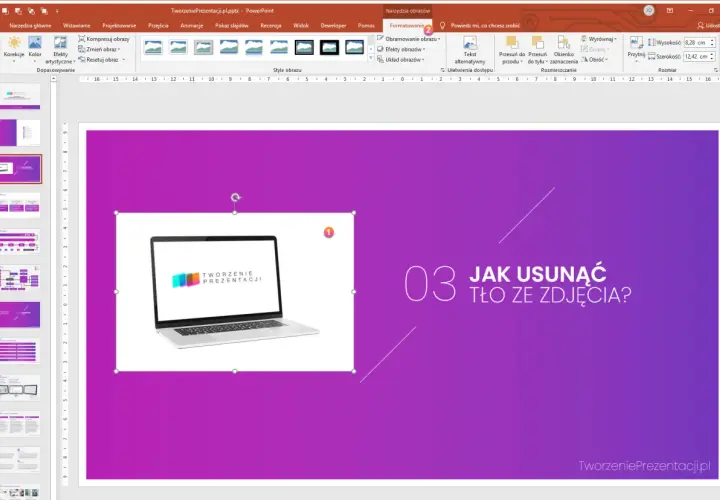Apply the gray metal frame picture style
The image size is (720, 500).
coord(203,47)
